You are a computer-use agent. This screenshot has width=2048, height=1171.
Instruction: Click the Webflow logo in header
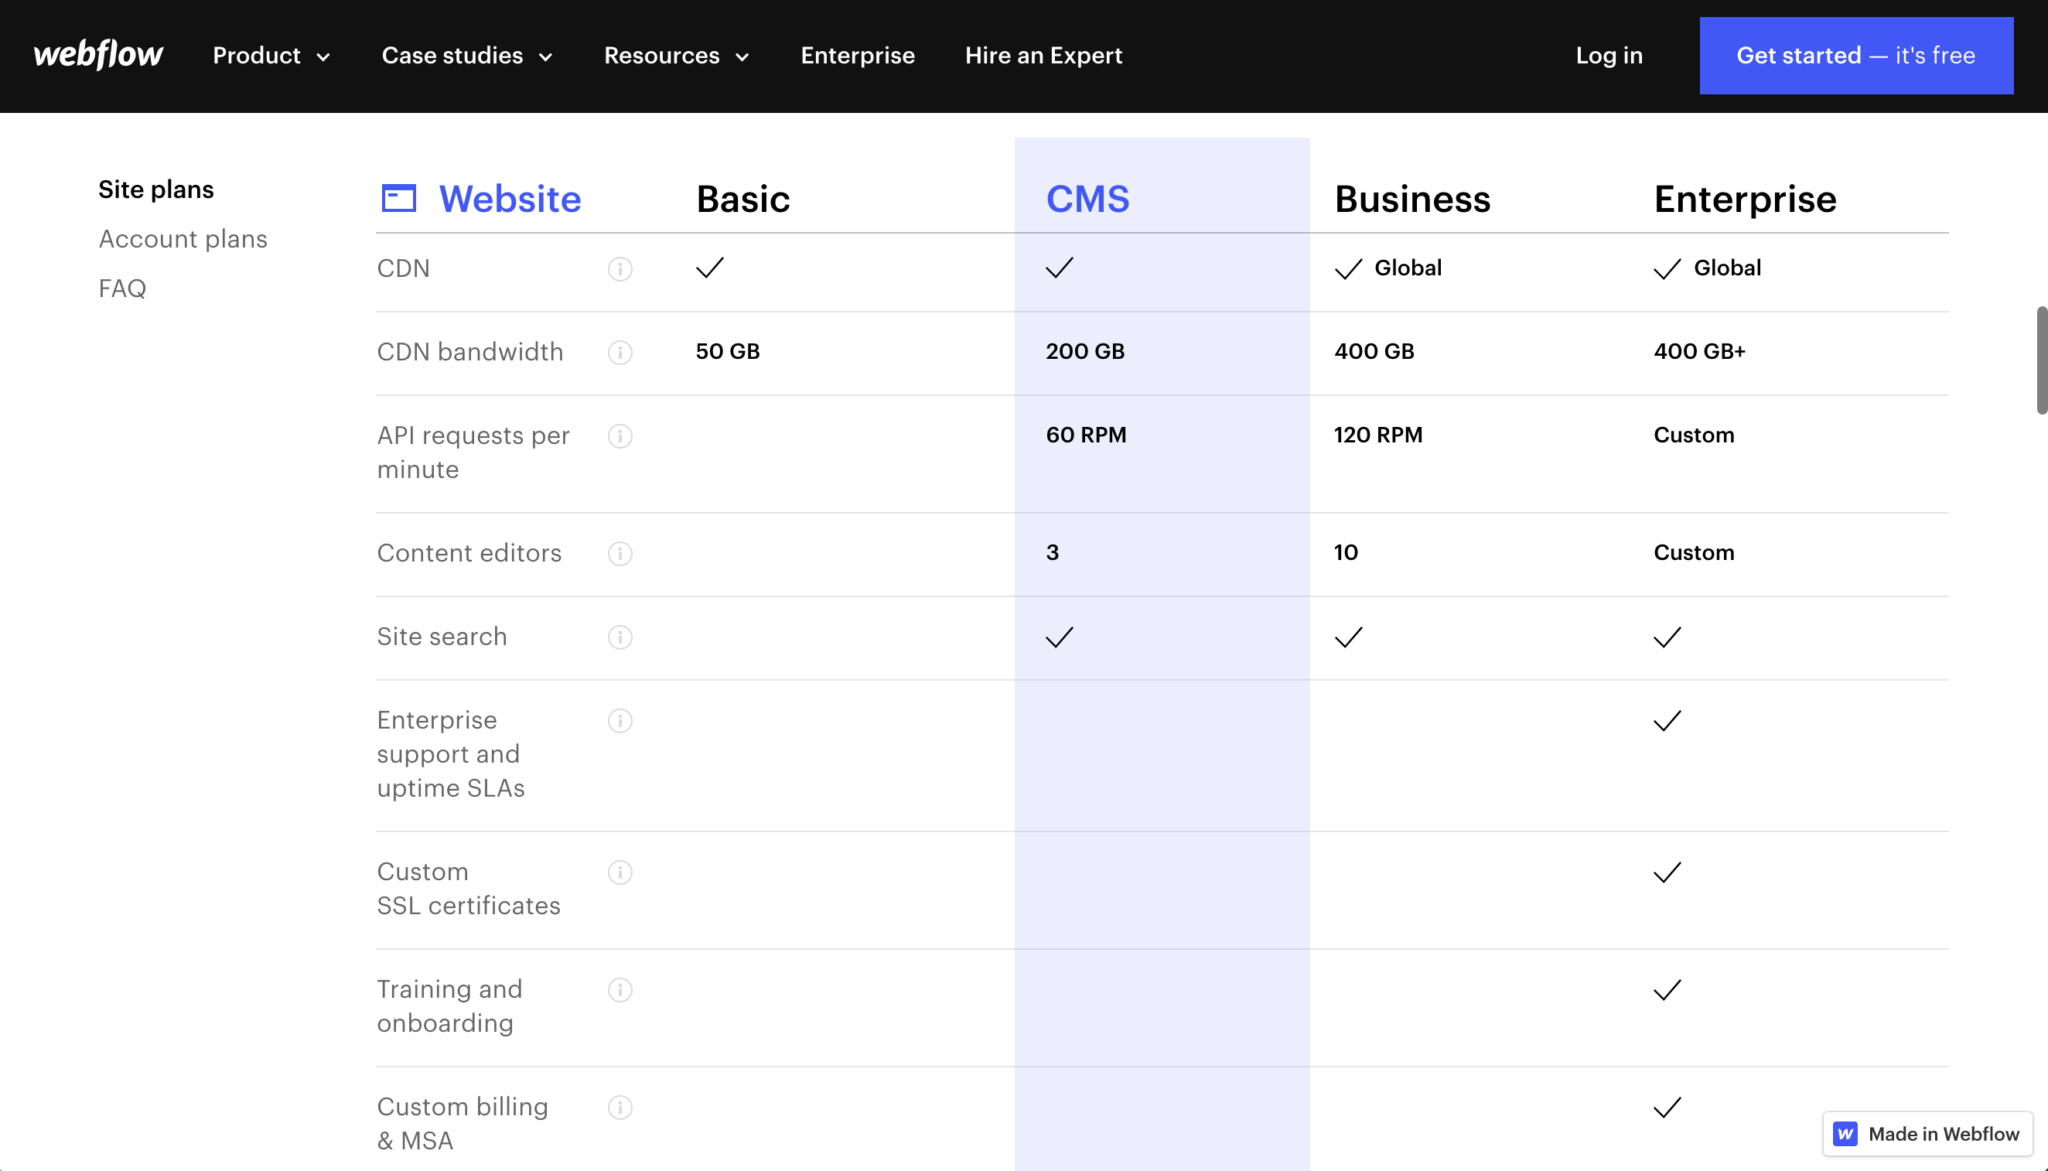[98, 55]
